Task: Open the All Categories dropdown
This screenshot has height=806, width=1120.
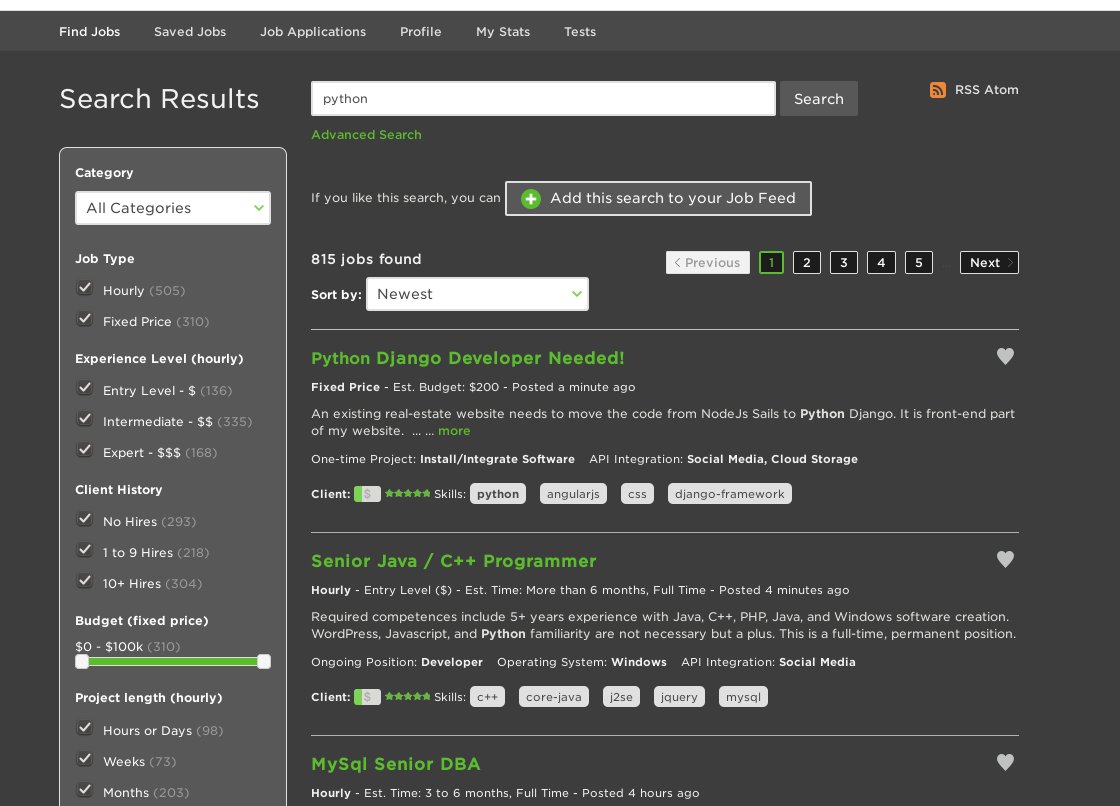Action: 173,208
